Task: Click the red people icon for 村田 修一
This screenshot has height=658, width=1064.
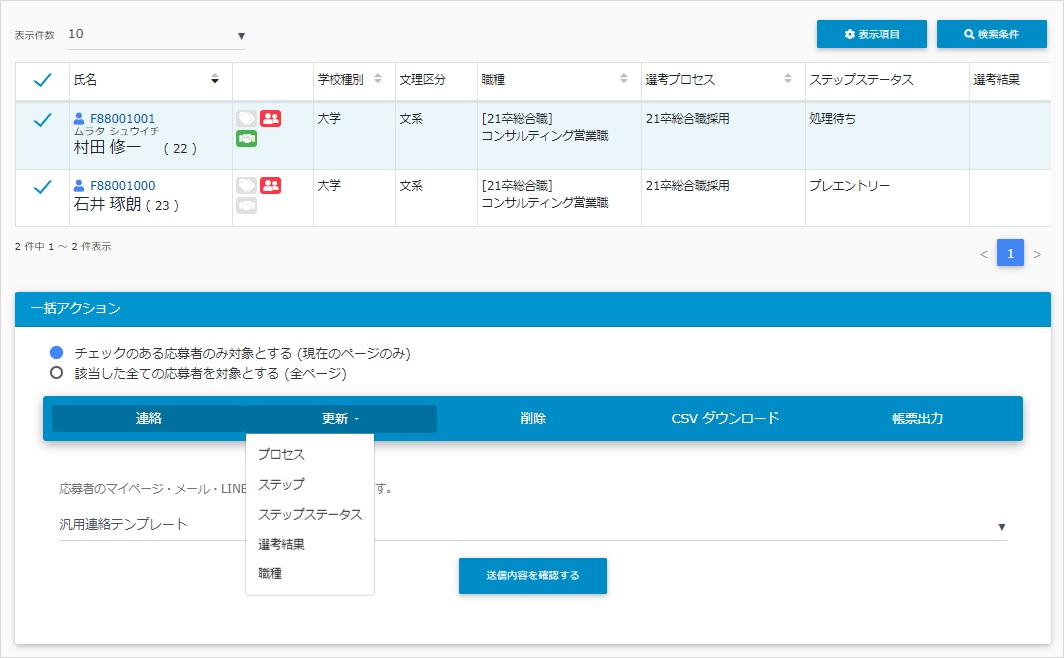Action: [270, 118]
